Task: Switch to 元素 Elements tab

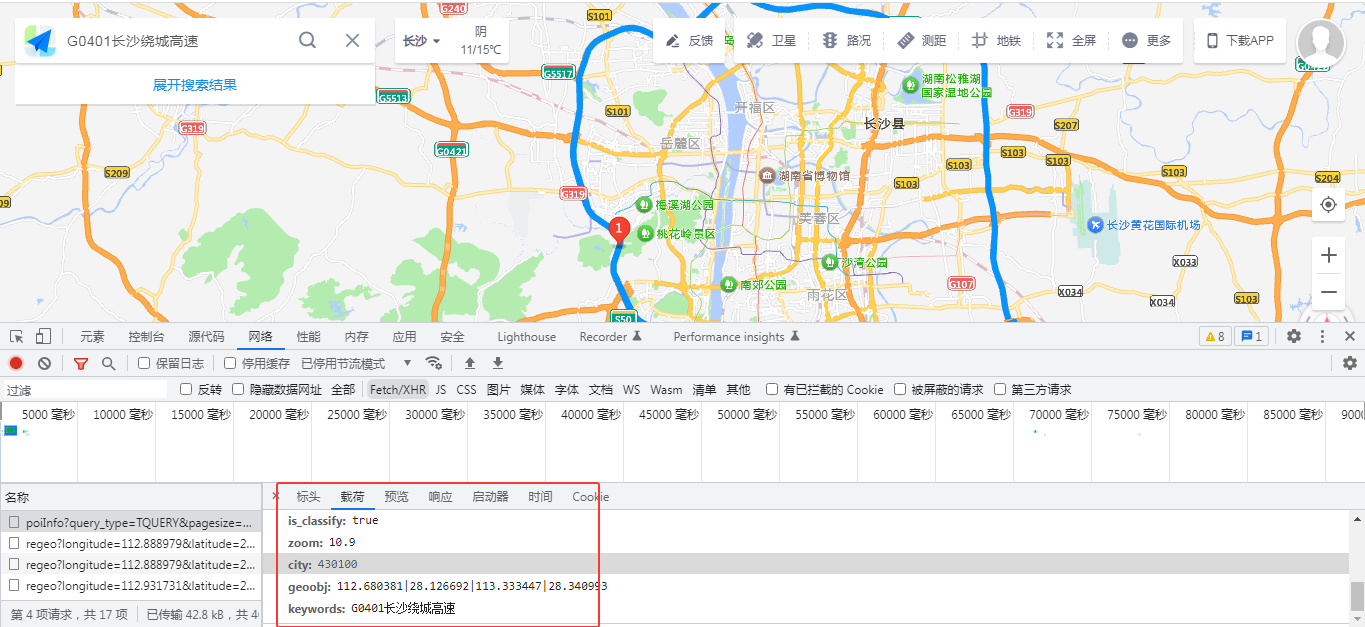Action: point(92,337)
